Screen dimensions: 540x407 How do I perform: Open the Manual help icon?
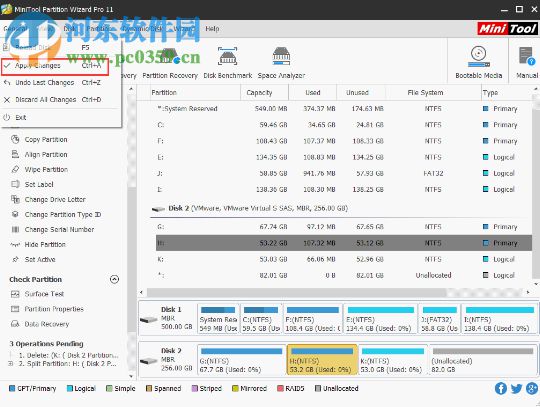tap(527, 63)
